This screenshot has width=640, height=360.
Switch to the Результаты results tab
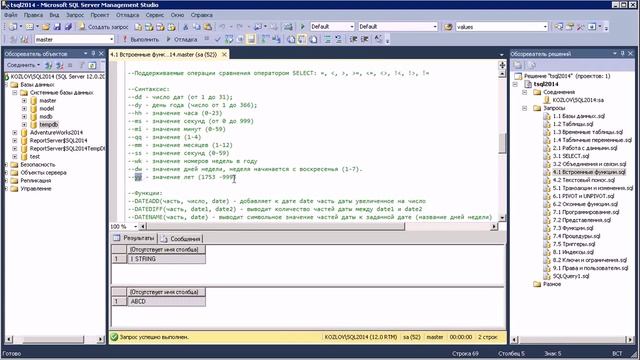(134, 238)
